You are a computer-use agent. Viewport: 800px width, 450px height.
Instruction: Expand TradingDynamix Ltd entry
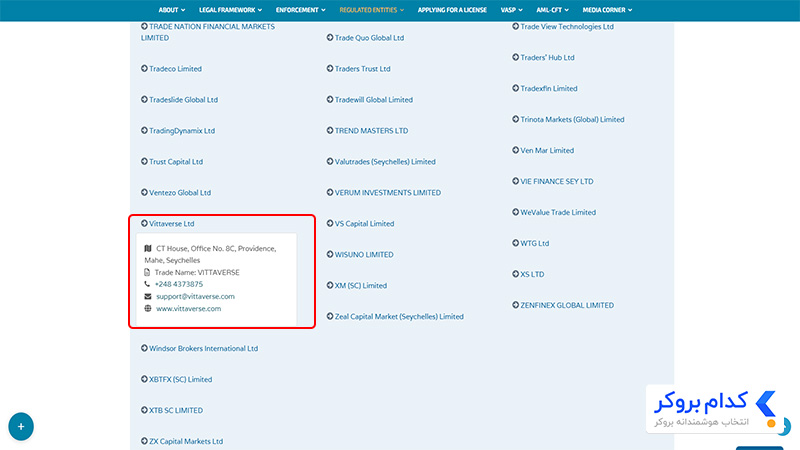[178, 131]
